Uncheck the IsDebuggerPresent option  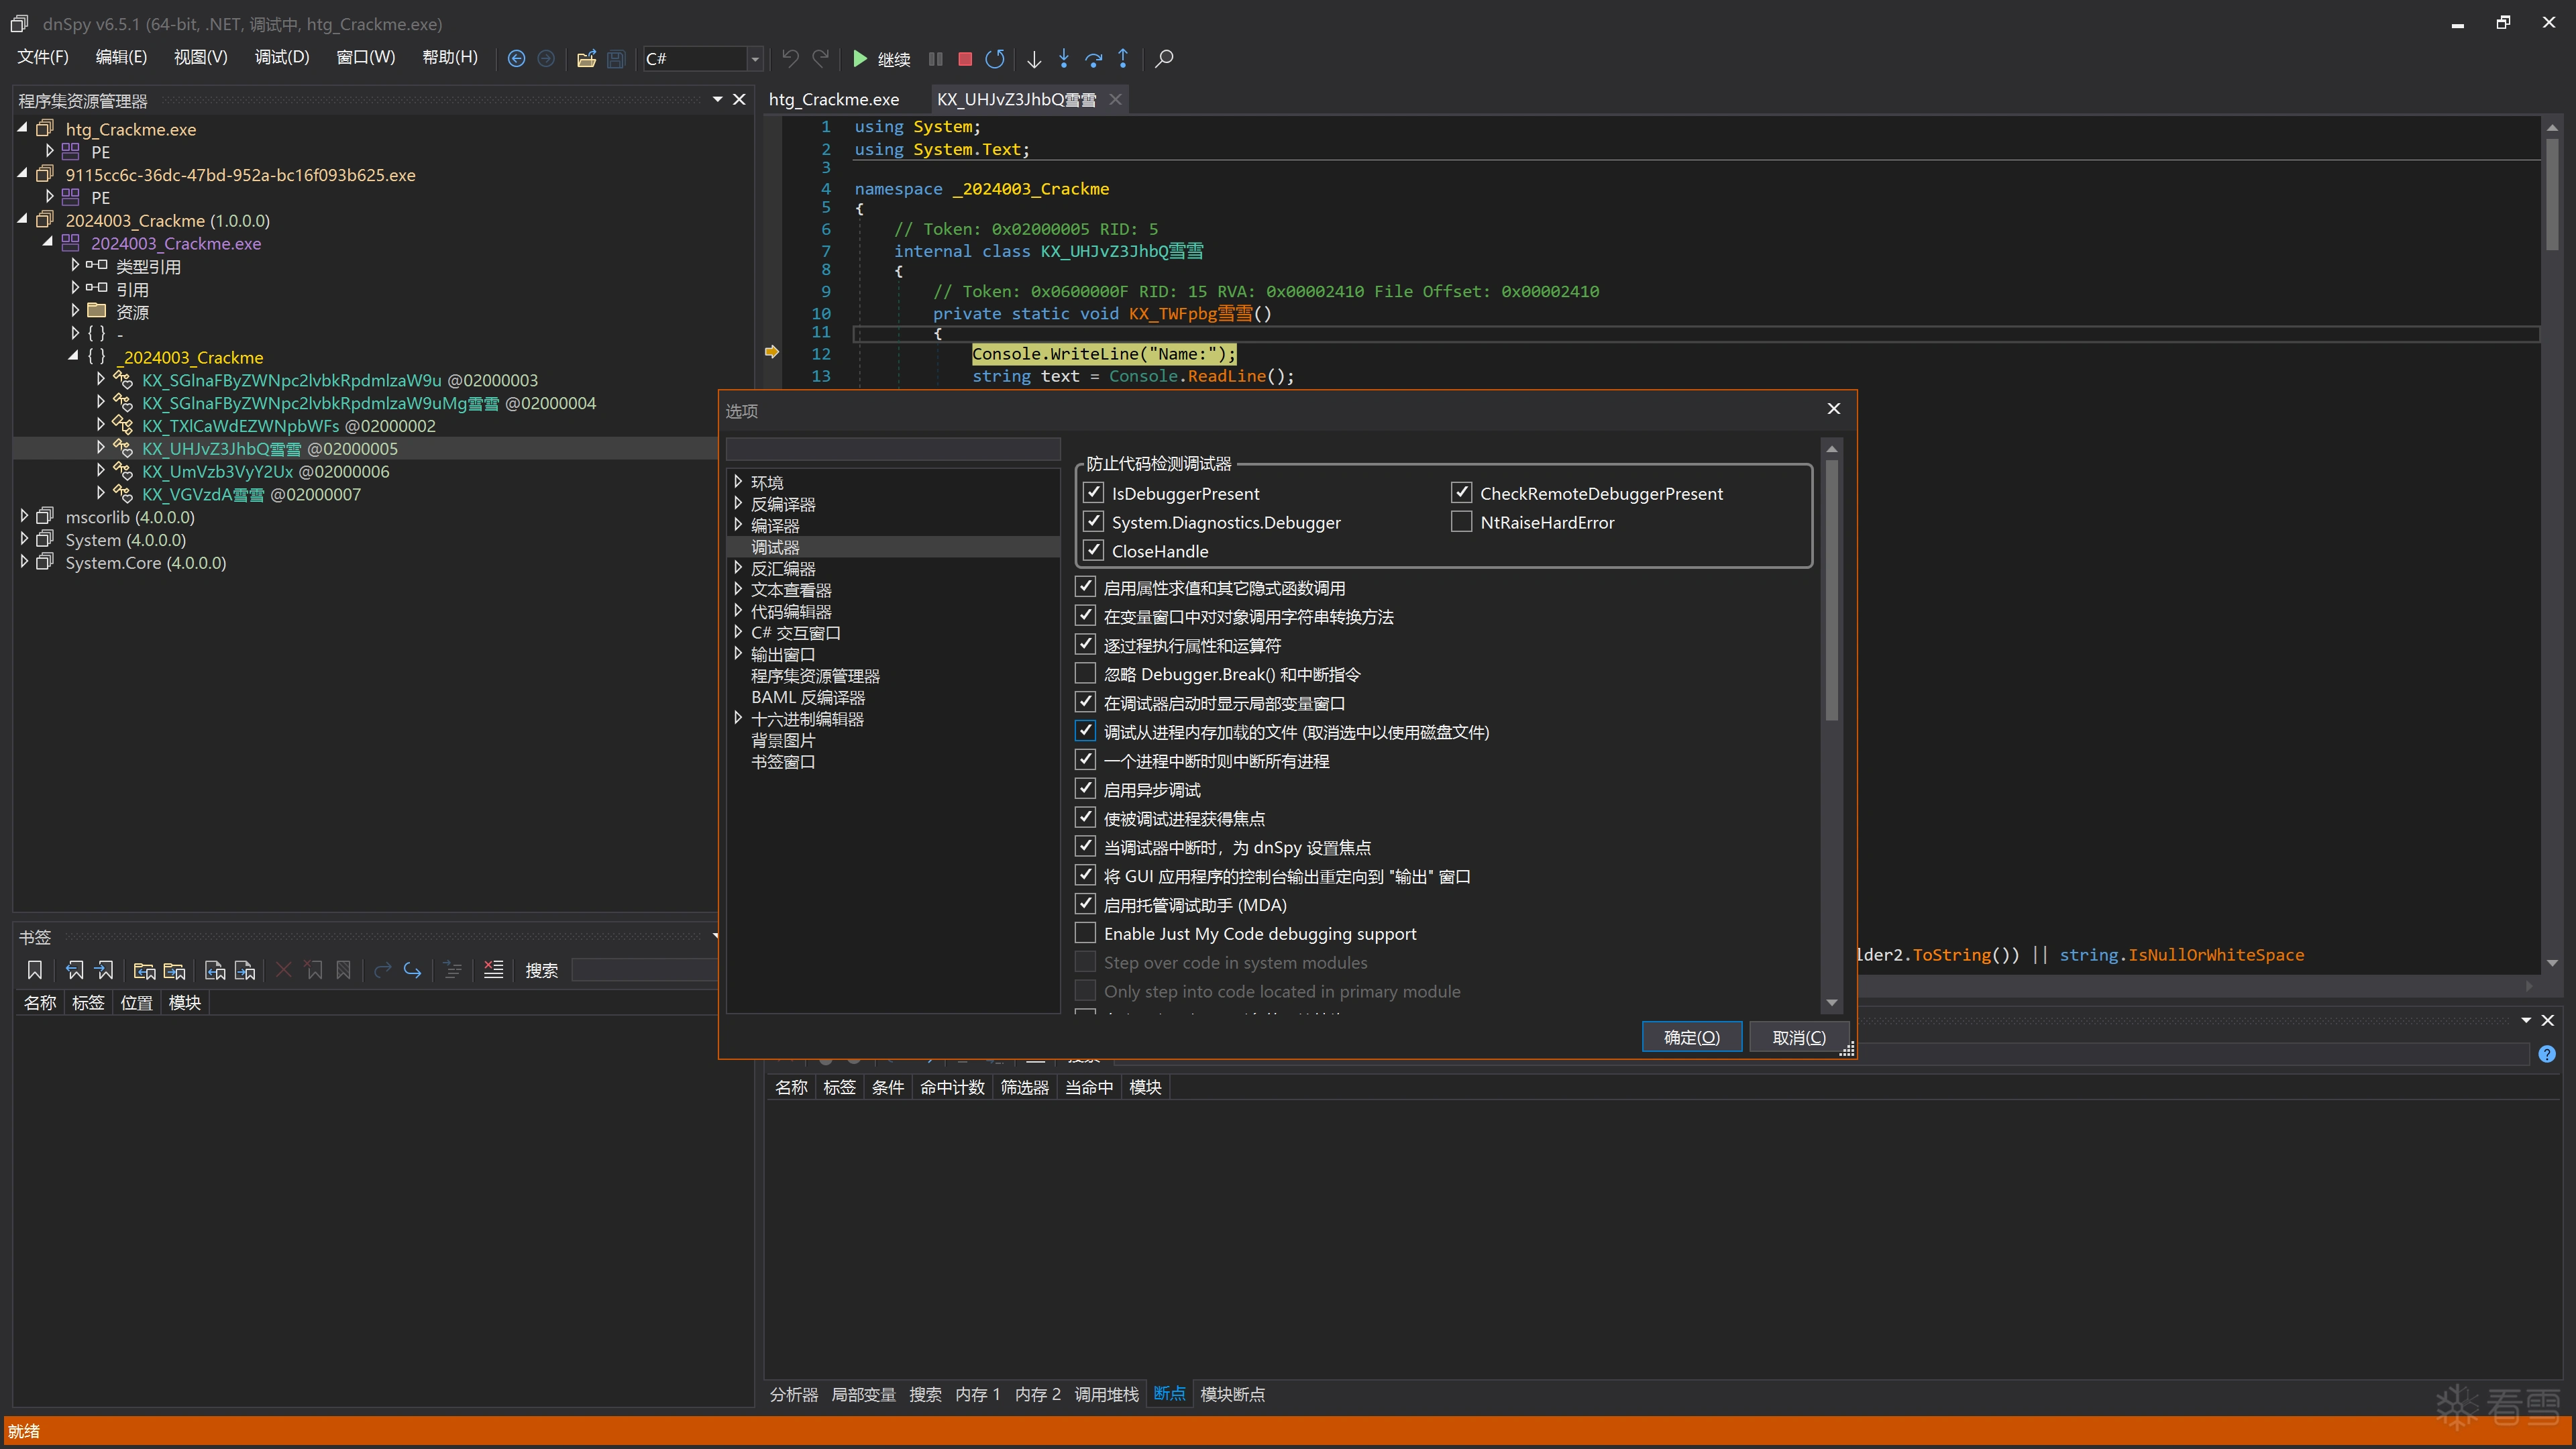[1093, 493]
